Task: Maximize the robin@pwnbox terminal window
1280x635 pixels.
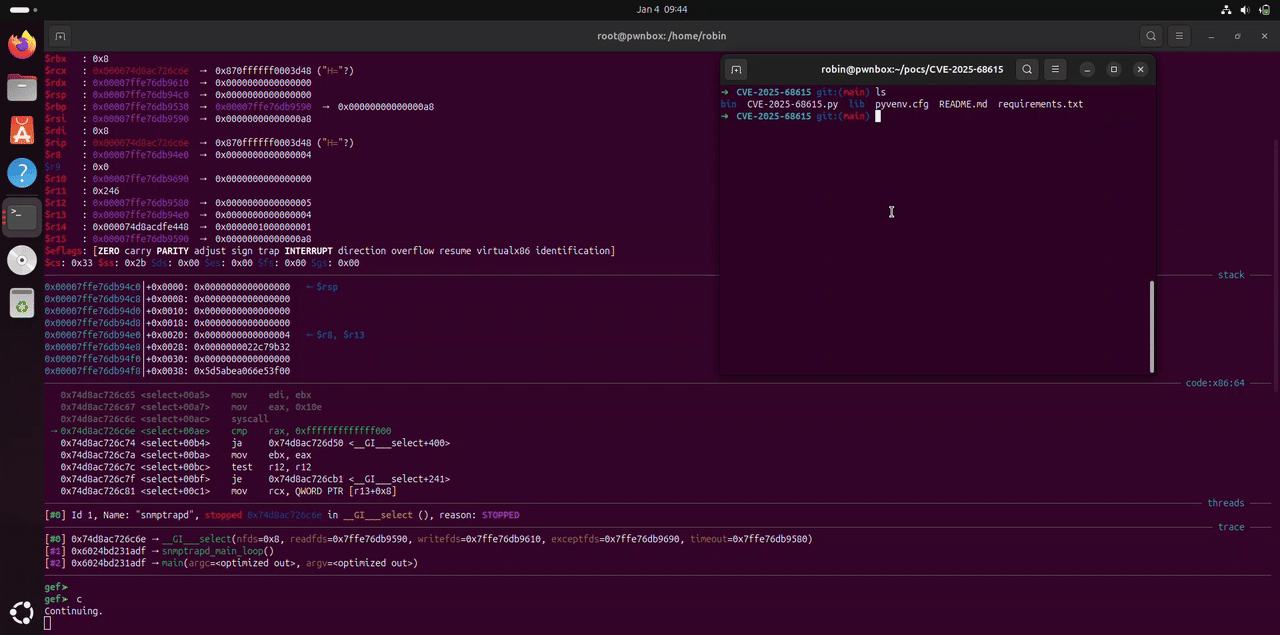Action: click(1114, 70)
